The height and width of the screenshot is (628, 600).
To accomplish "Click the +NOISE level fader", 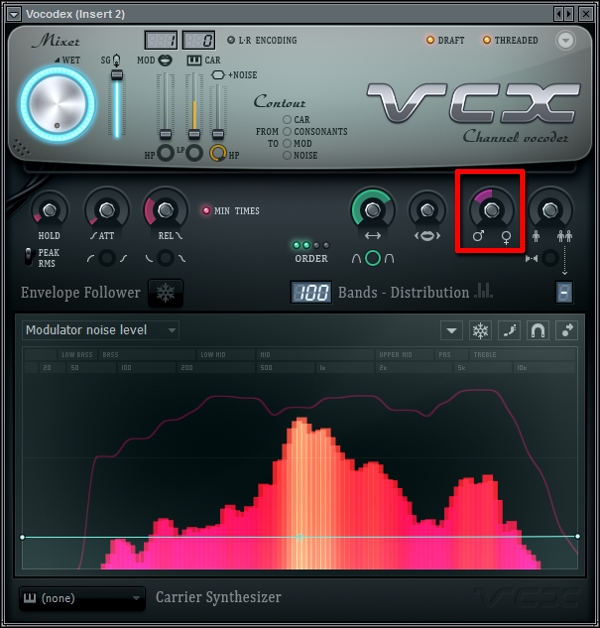I will [218, 134].
